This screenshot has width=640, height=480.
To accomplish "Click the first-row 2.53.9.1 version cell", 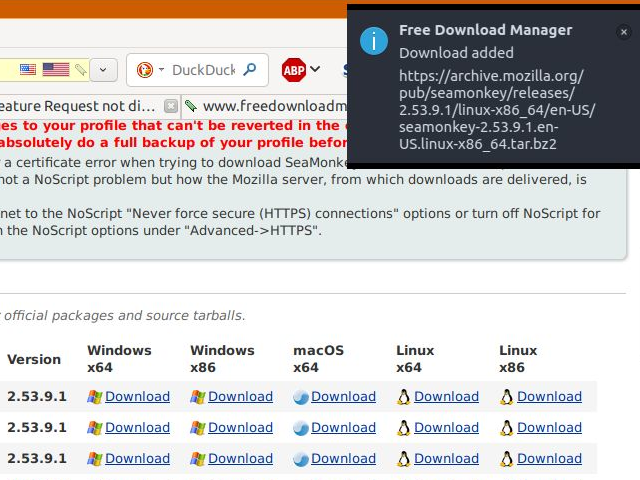I will [x=37, y=396].
